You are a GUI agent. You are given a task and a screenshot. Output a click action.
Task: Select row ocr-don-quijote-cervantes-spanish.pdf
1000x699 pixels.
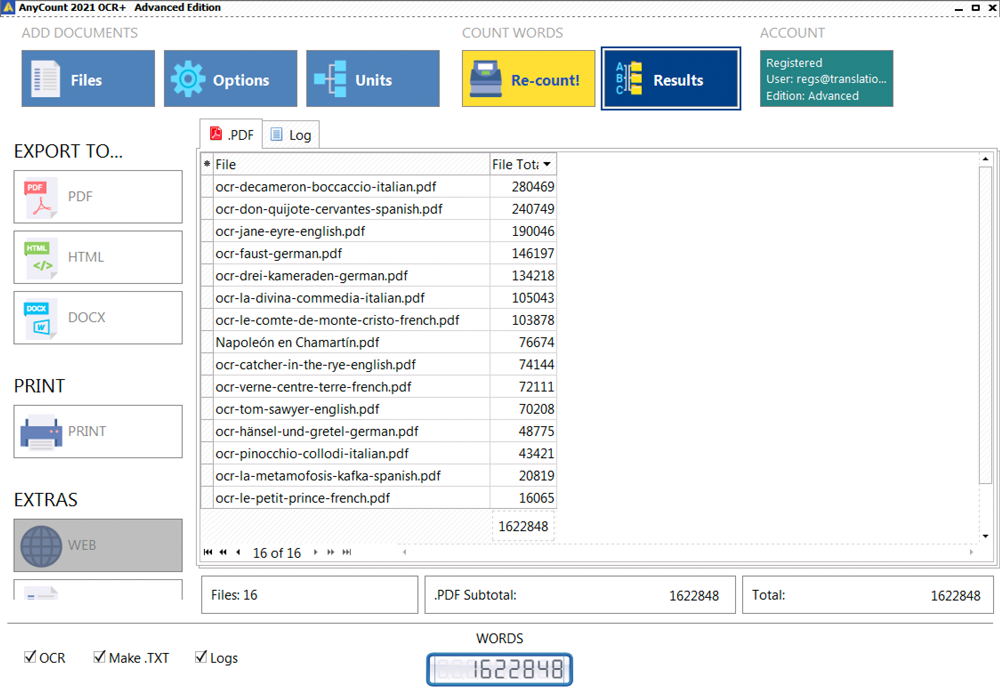(x=378, y=209)
